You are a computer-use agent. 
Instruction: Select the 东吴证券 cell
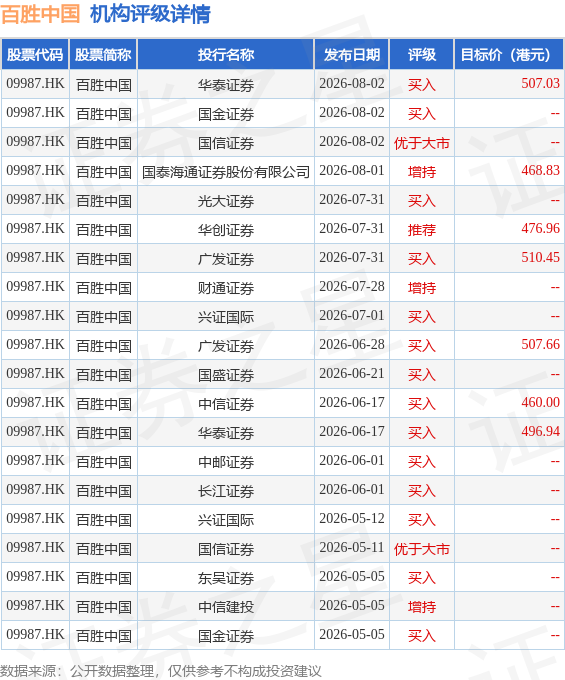[x=226, y=578]
